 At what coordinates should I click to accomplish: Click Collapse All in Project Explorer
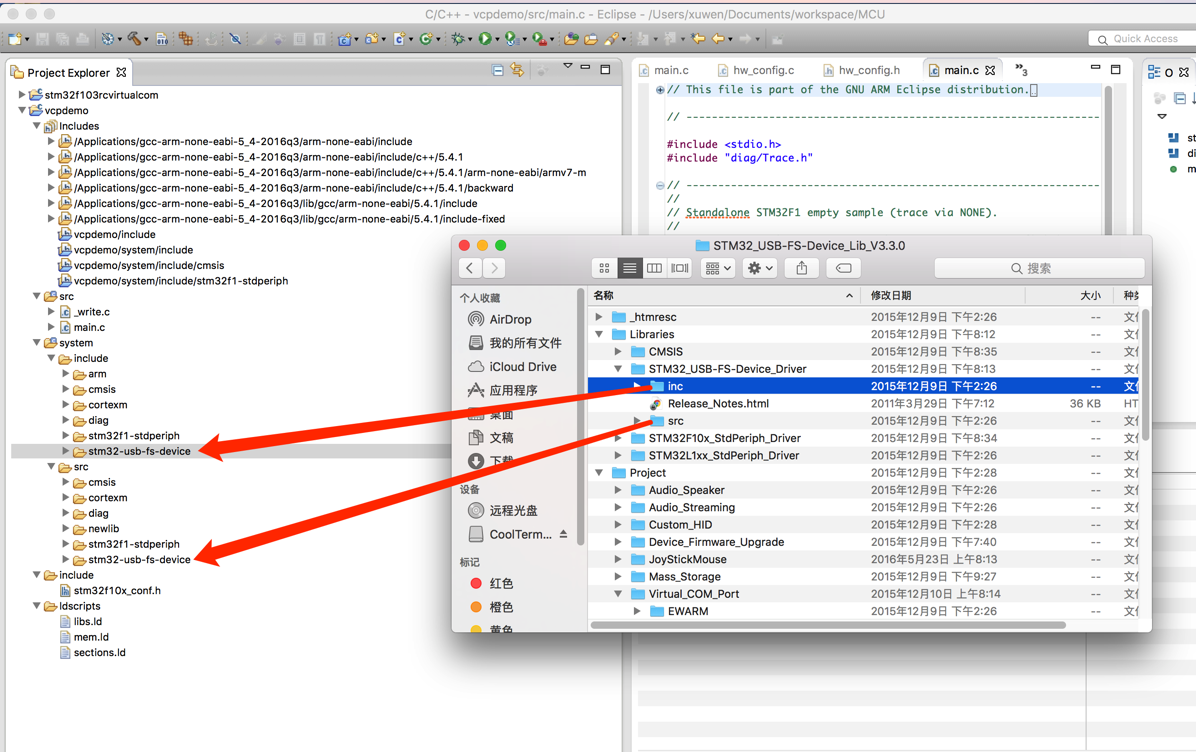[497, 70]
